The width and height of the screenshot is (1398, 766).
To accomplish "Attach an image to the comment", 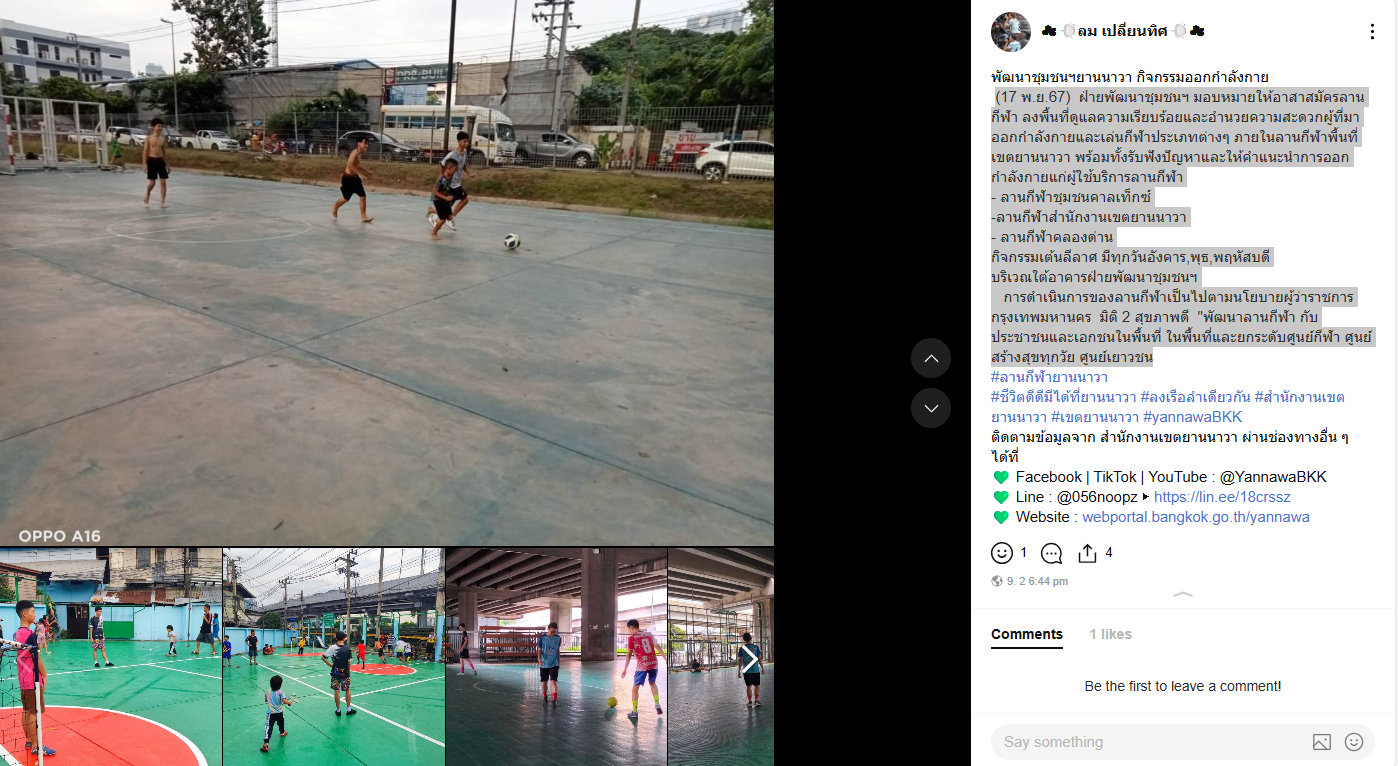I will [x=1322, y=742].
